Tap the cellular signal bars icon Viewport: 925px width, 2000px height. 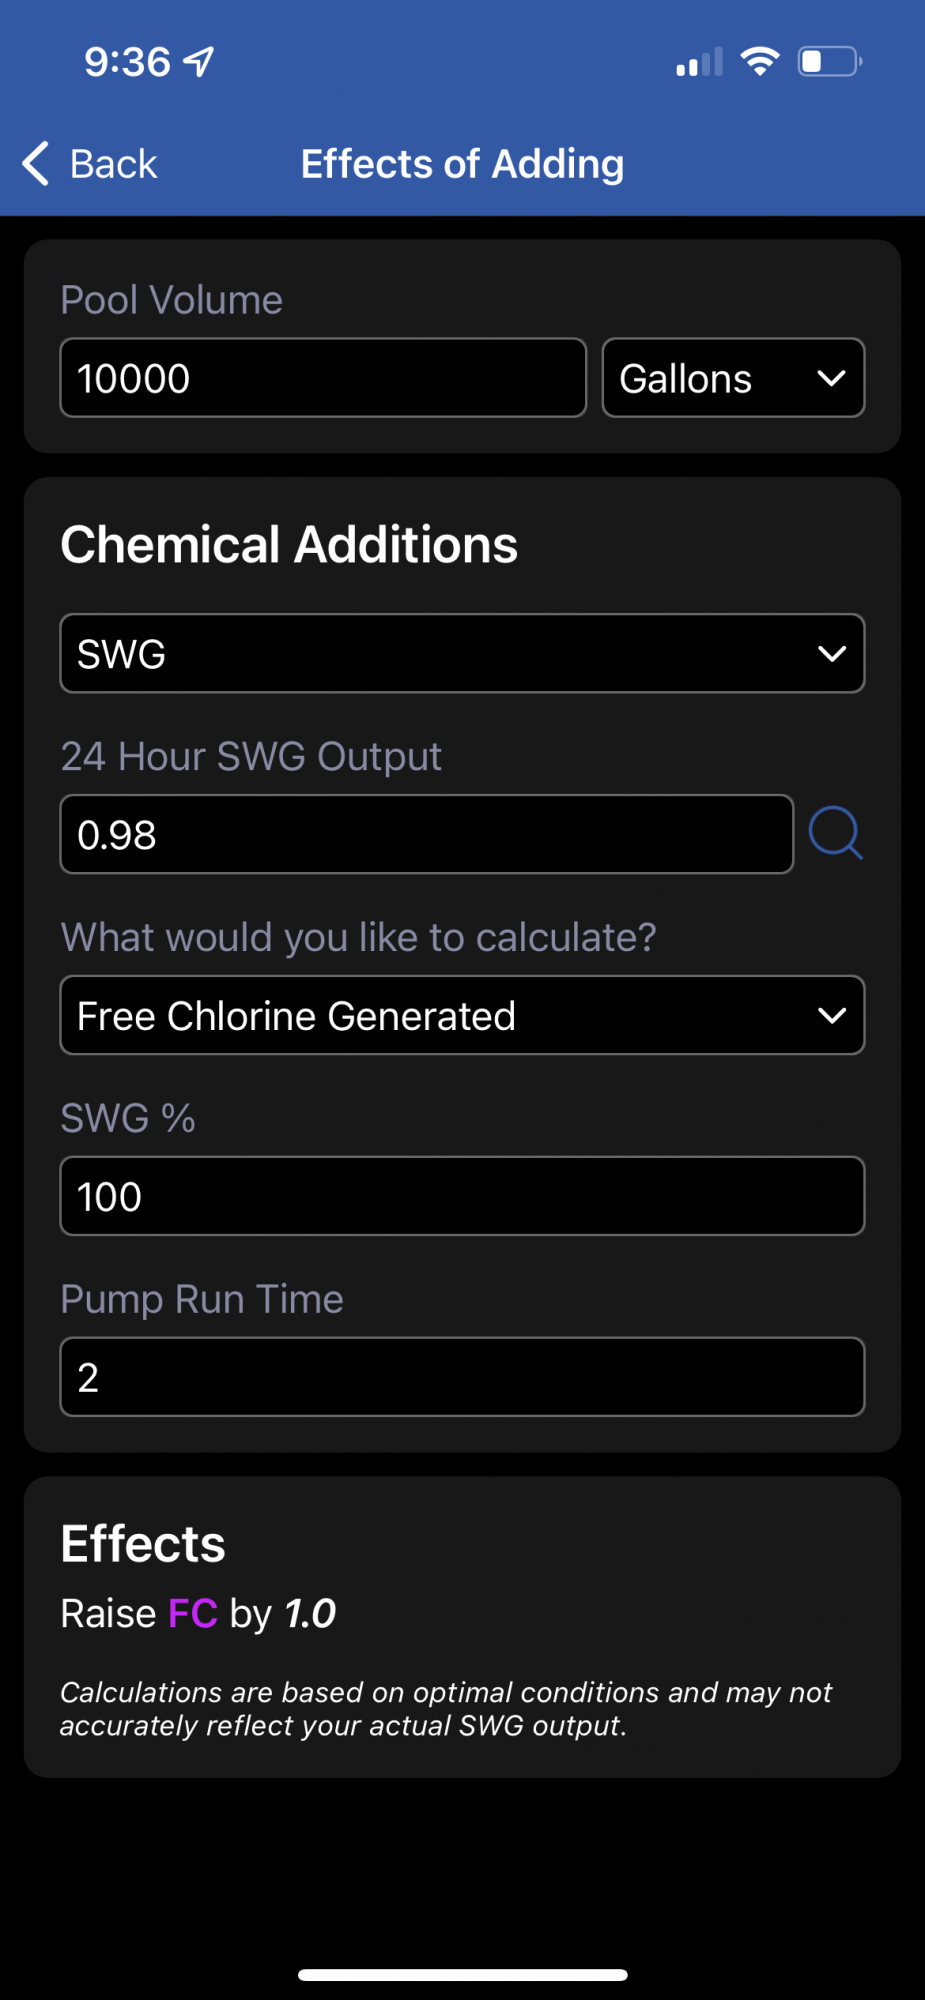pyautogui.click(x=699, y=63)
